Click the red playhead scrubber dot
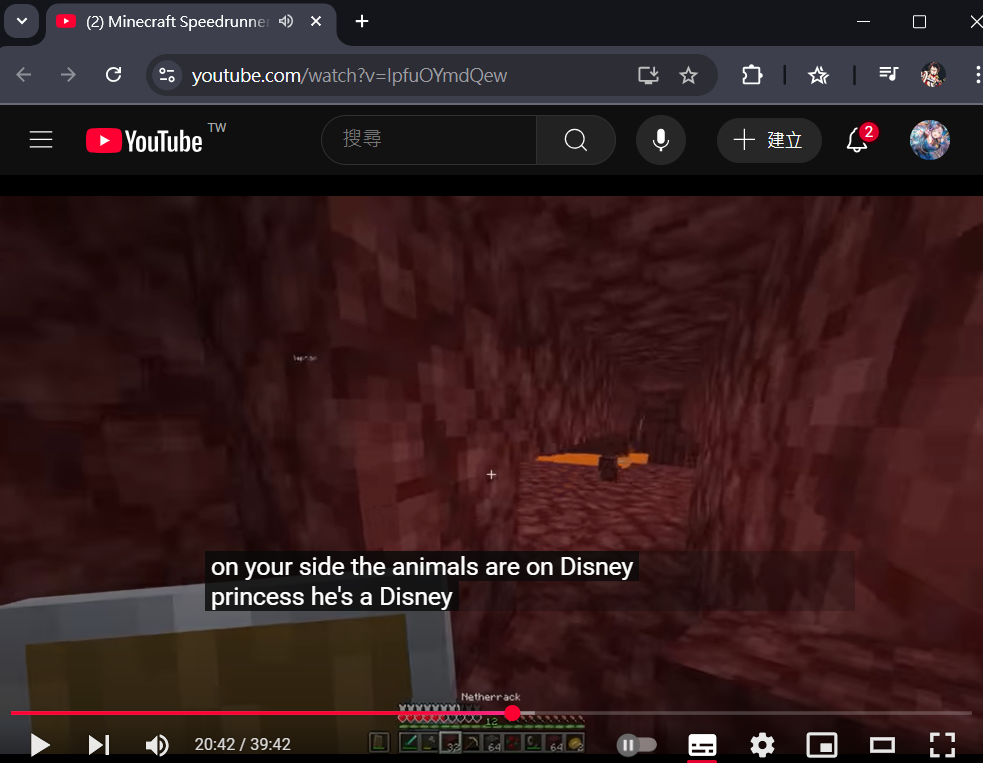 (512, 713)
